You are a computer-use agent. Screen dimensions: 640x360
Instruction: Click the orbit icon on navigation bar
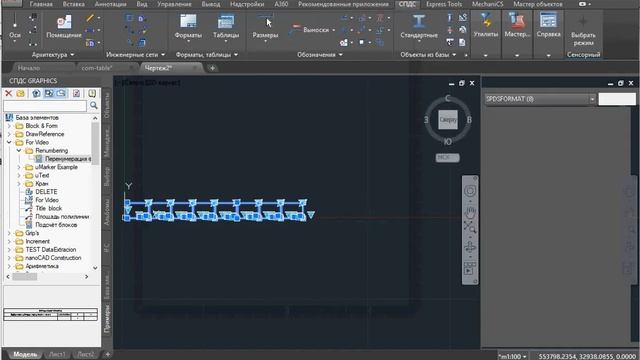470,247
